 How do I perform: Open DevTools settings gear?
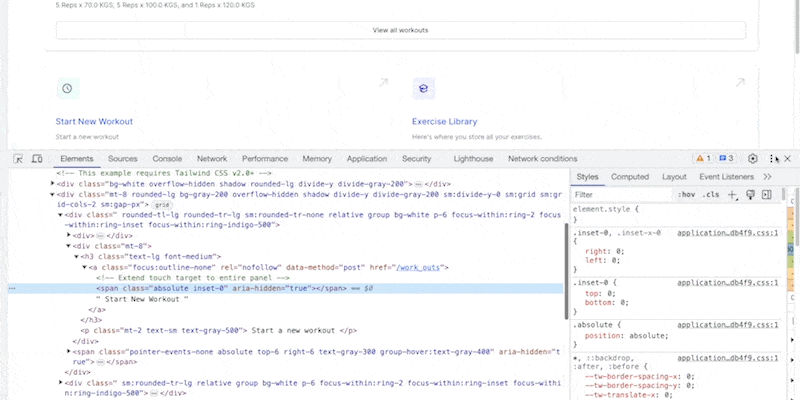point(753,159)
